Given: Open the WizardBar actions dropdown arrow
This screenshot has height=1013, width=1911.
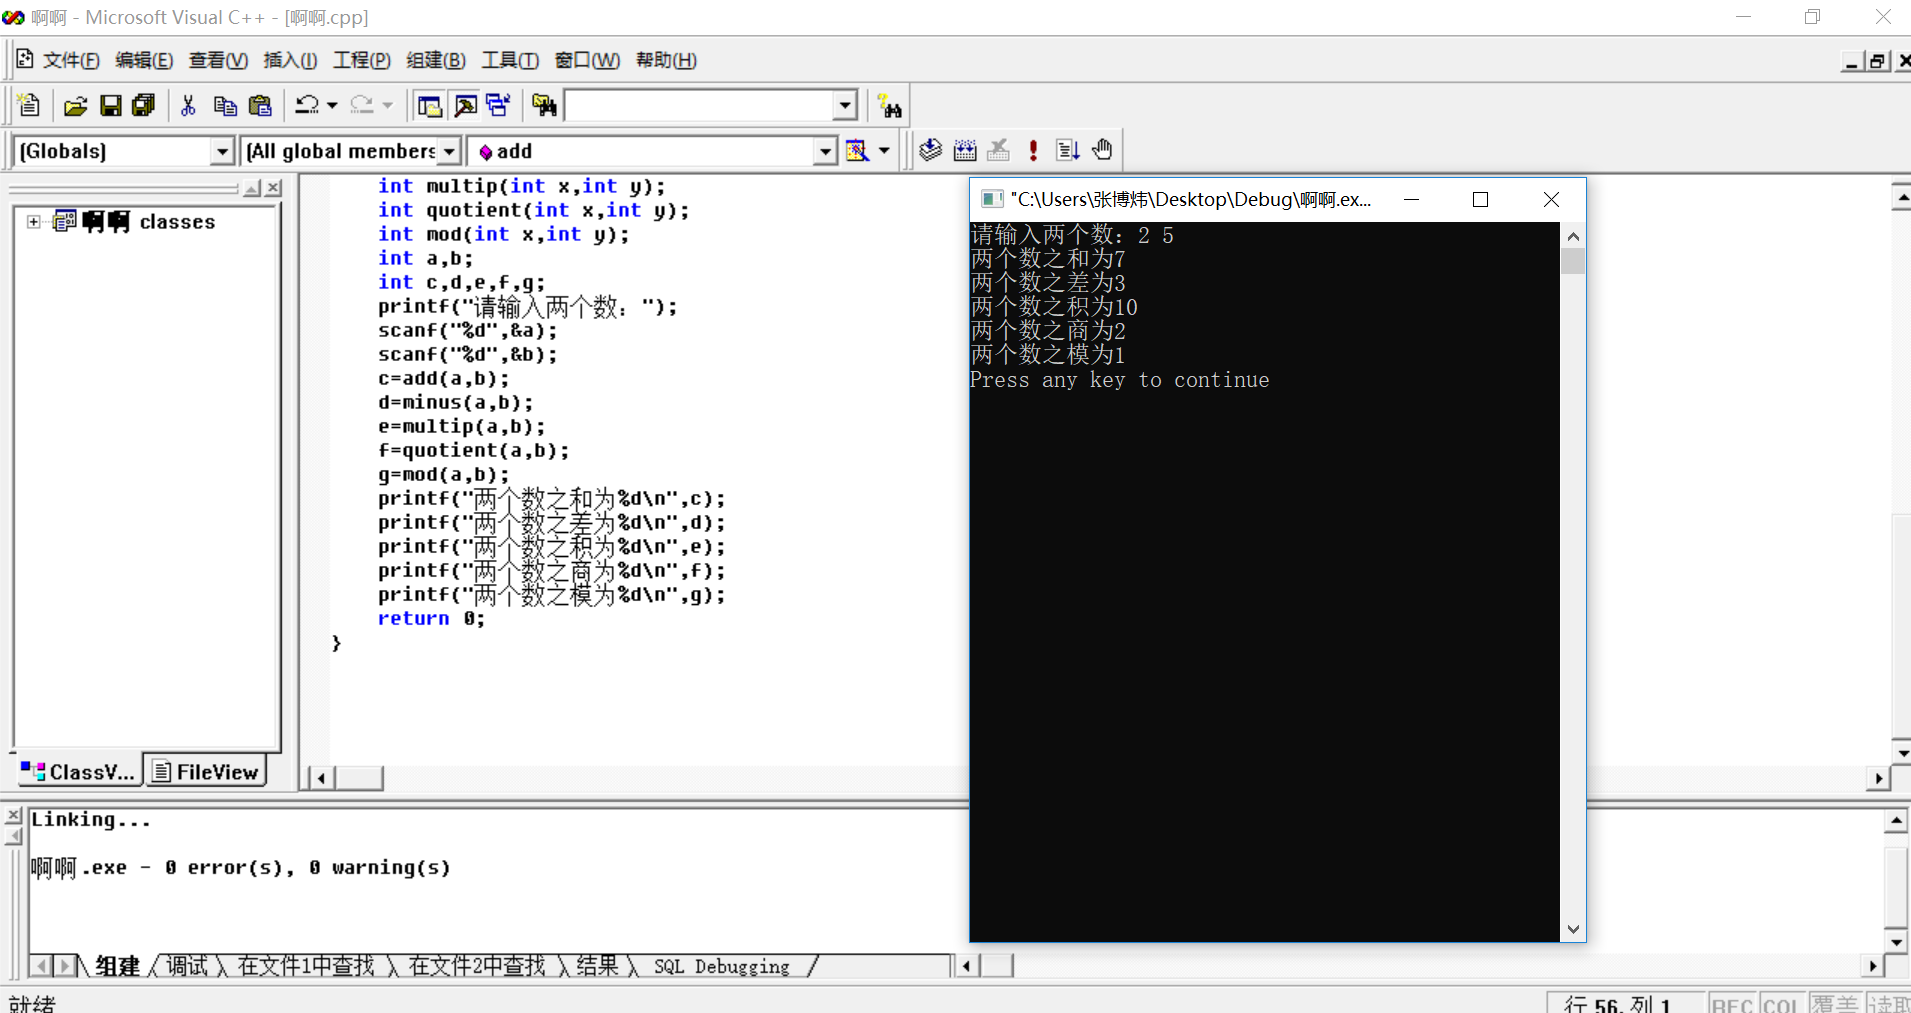Looking at the screenshot, I should pos(884,151).
